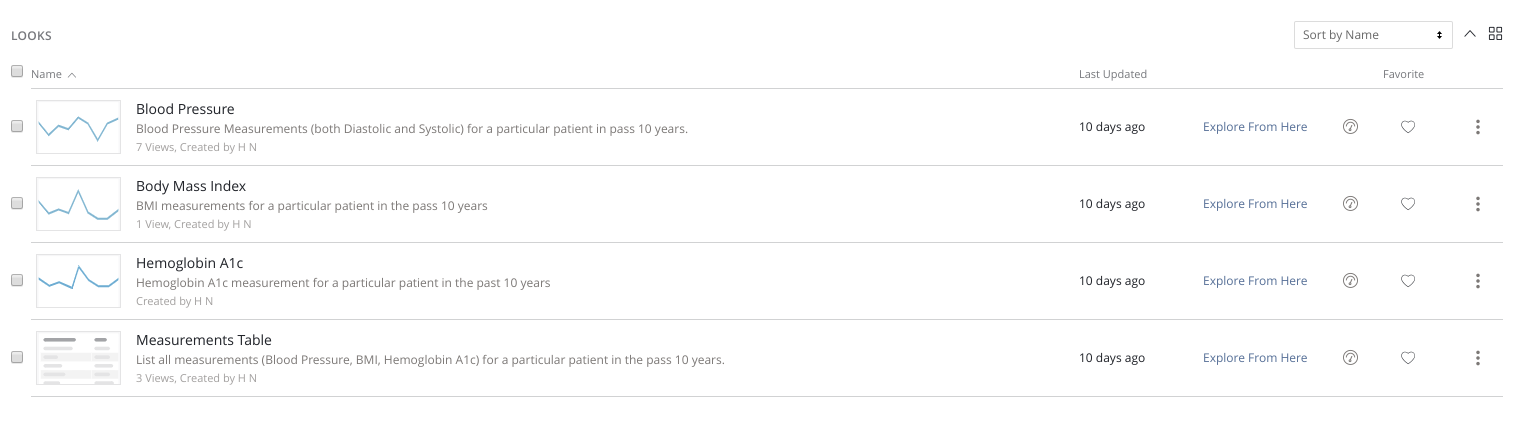
Task: Click Explore From Here for Measurements Table
Action: pos(1255,358)
